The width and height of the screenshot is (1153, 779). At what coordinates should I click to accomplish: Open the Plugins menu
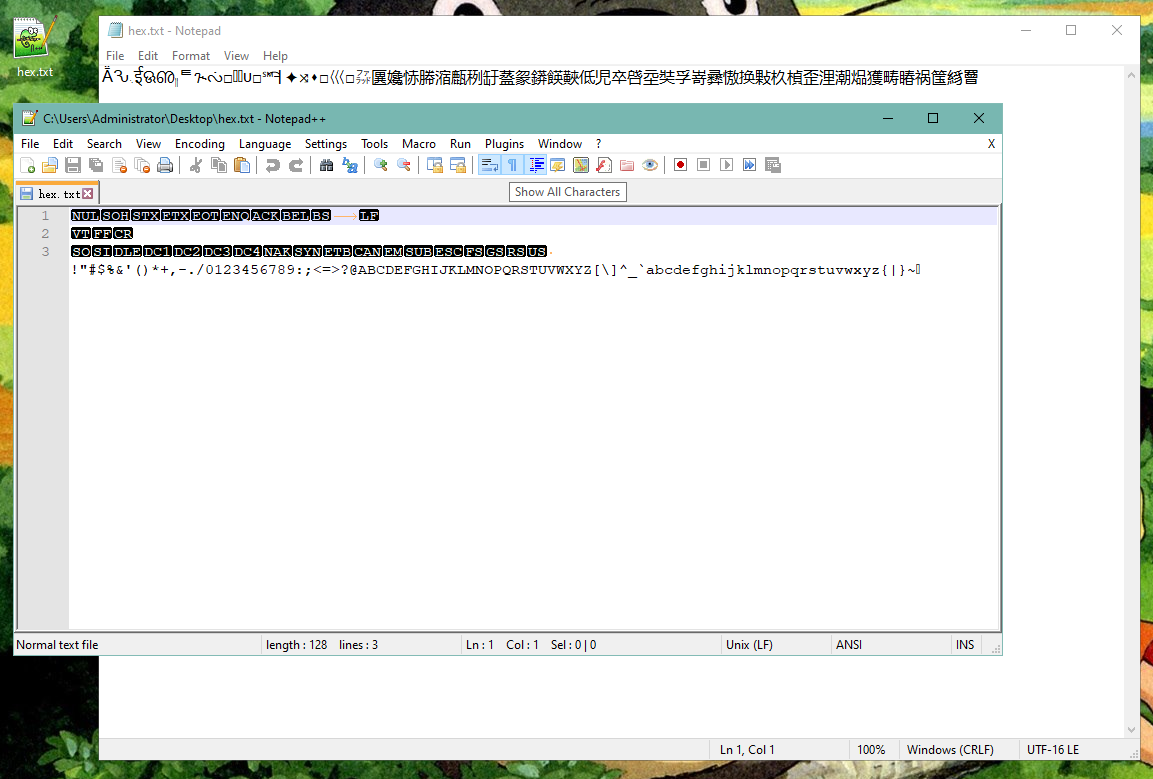[x=504, y=143]
